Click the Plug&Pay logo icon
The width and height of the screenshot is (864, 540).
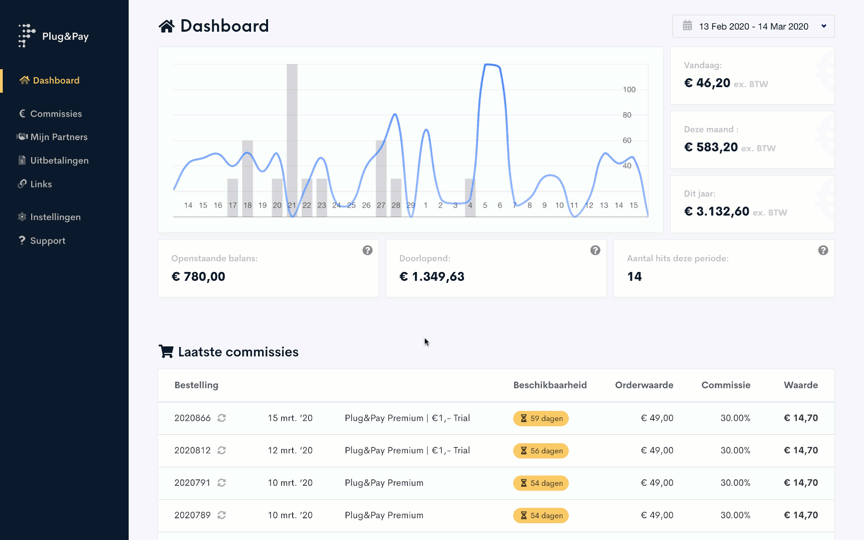pyautogui.click(x=27, y=36)
